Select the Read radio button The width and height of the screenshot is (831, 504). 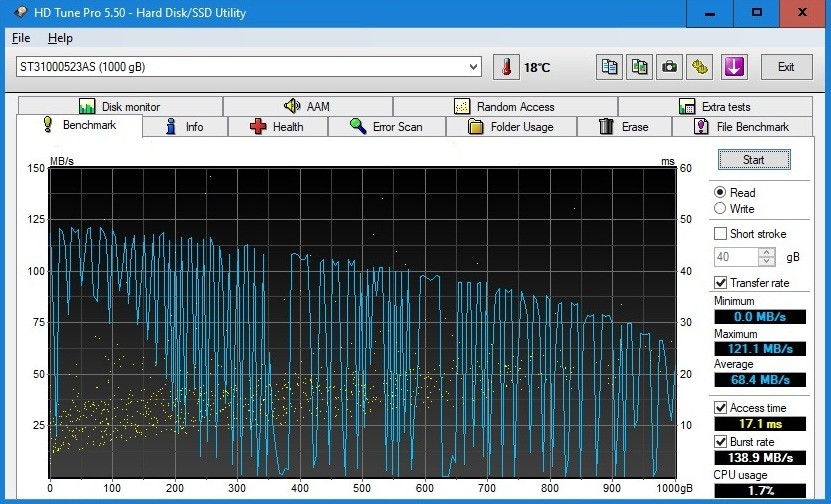(720, 192)
